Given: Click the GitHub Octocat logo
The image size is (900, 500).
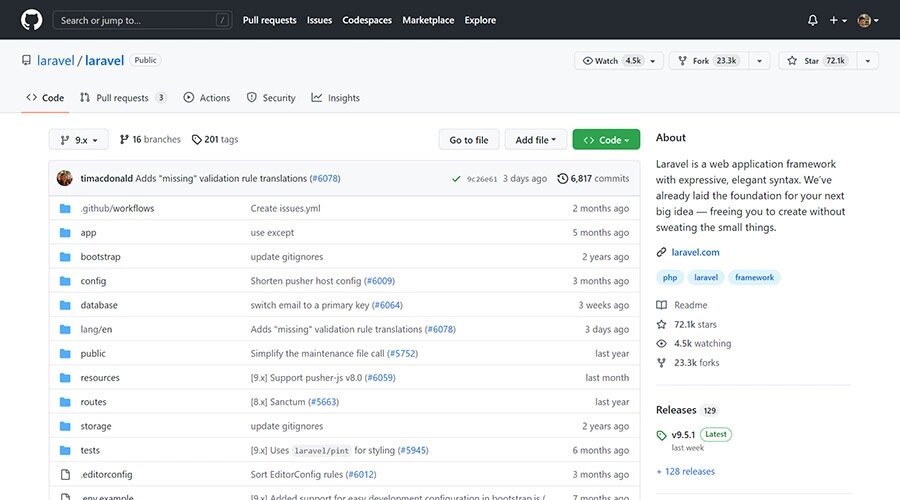Looking at the screenshot, I should pyautogui.click(x=32, y=20).
